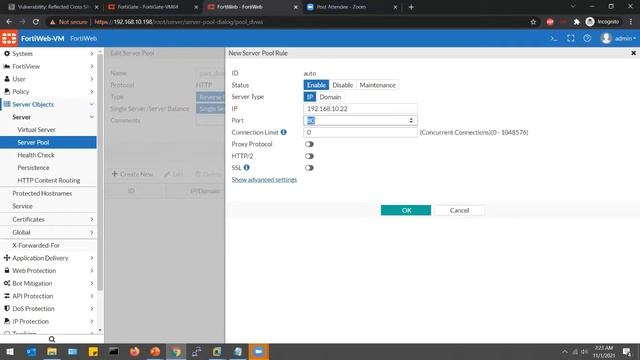Expand the System menu
The width and height of the screenshot is (640, 360).
coord(48,53)
